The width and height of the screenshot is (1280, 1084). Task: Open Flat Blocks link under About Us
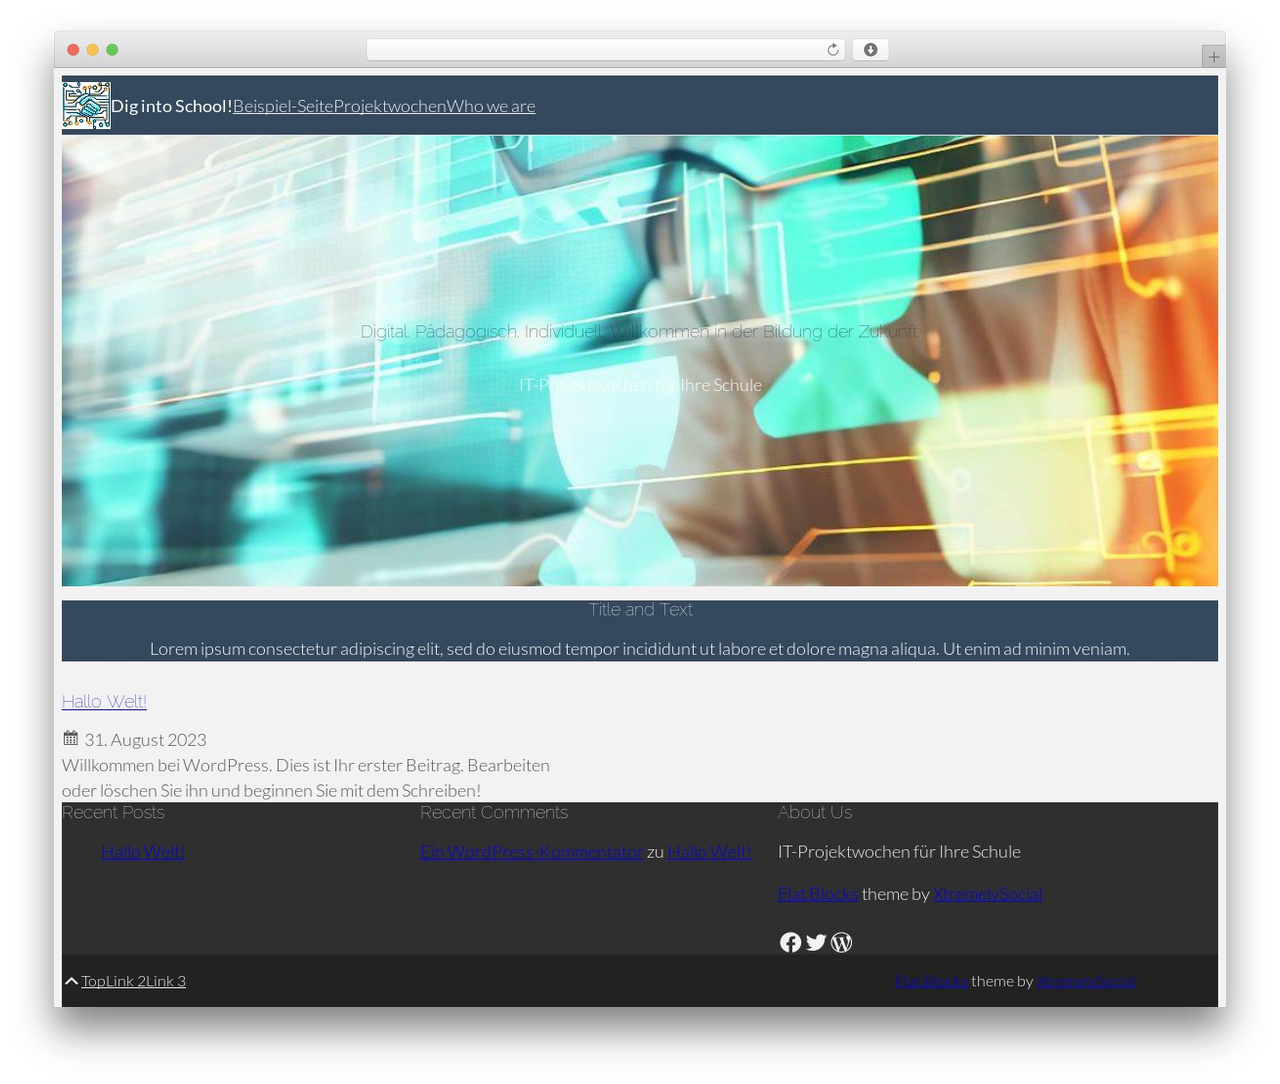(x=818, y=894)
